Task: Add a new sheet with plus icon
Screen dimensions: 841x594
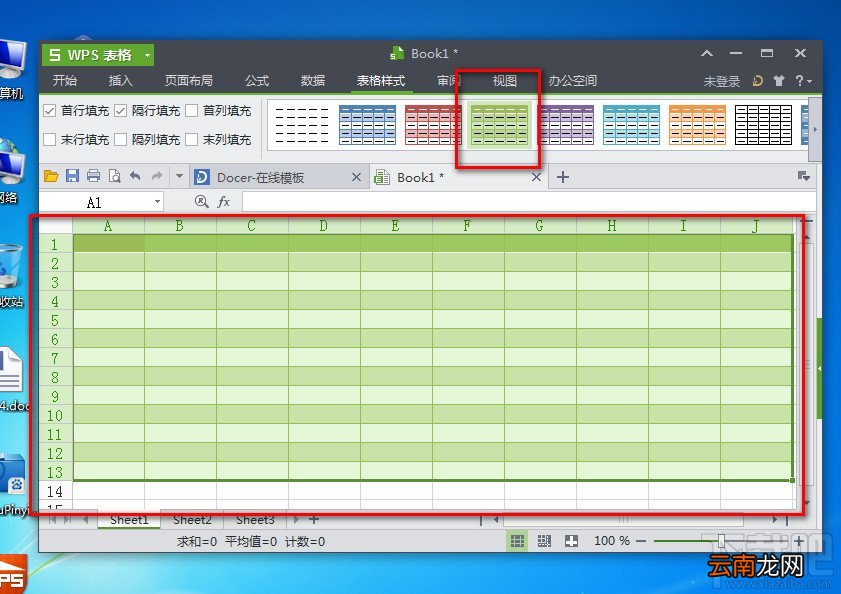Action: click(314, 519)
